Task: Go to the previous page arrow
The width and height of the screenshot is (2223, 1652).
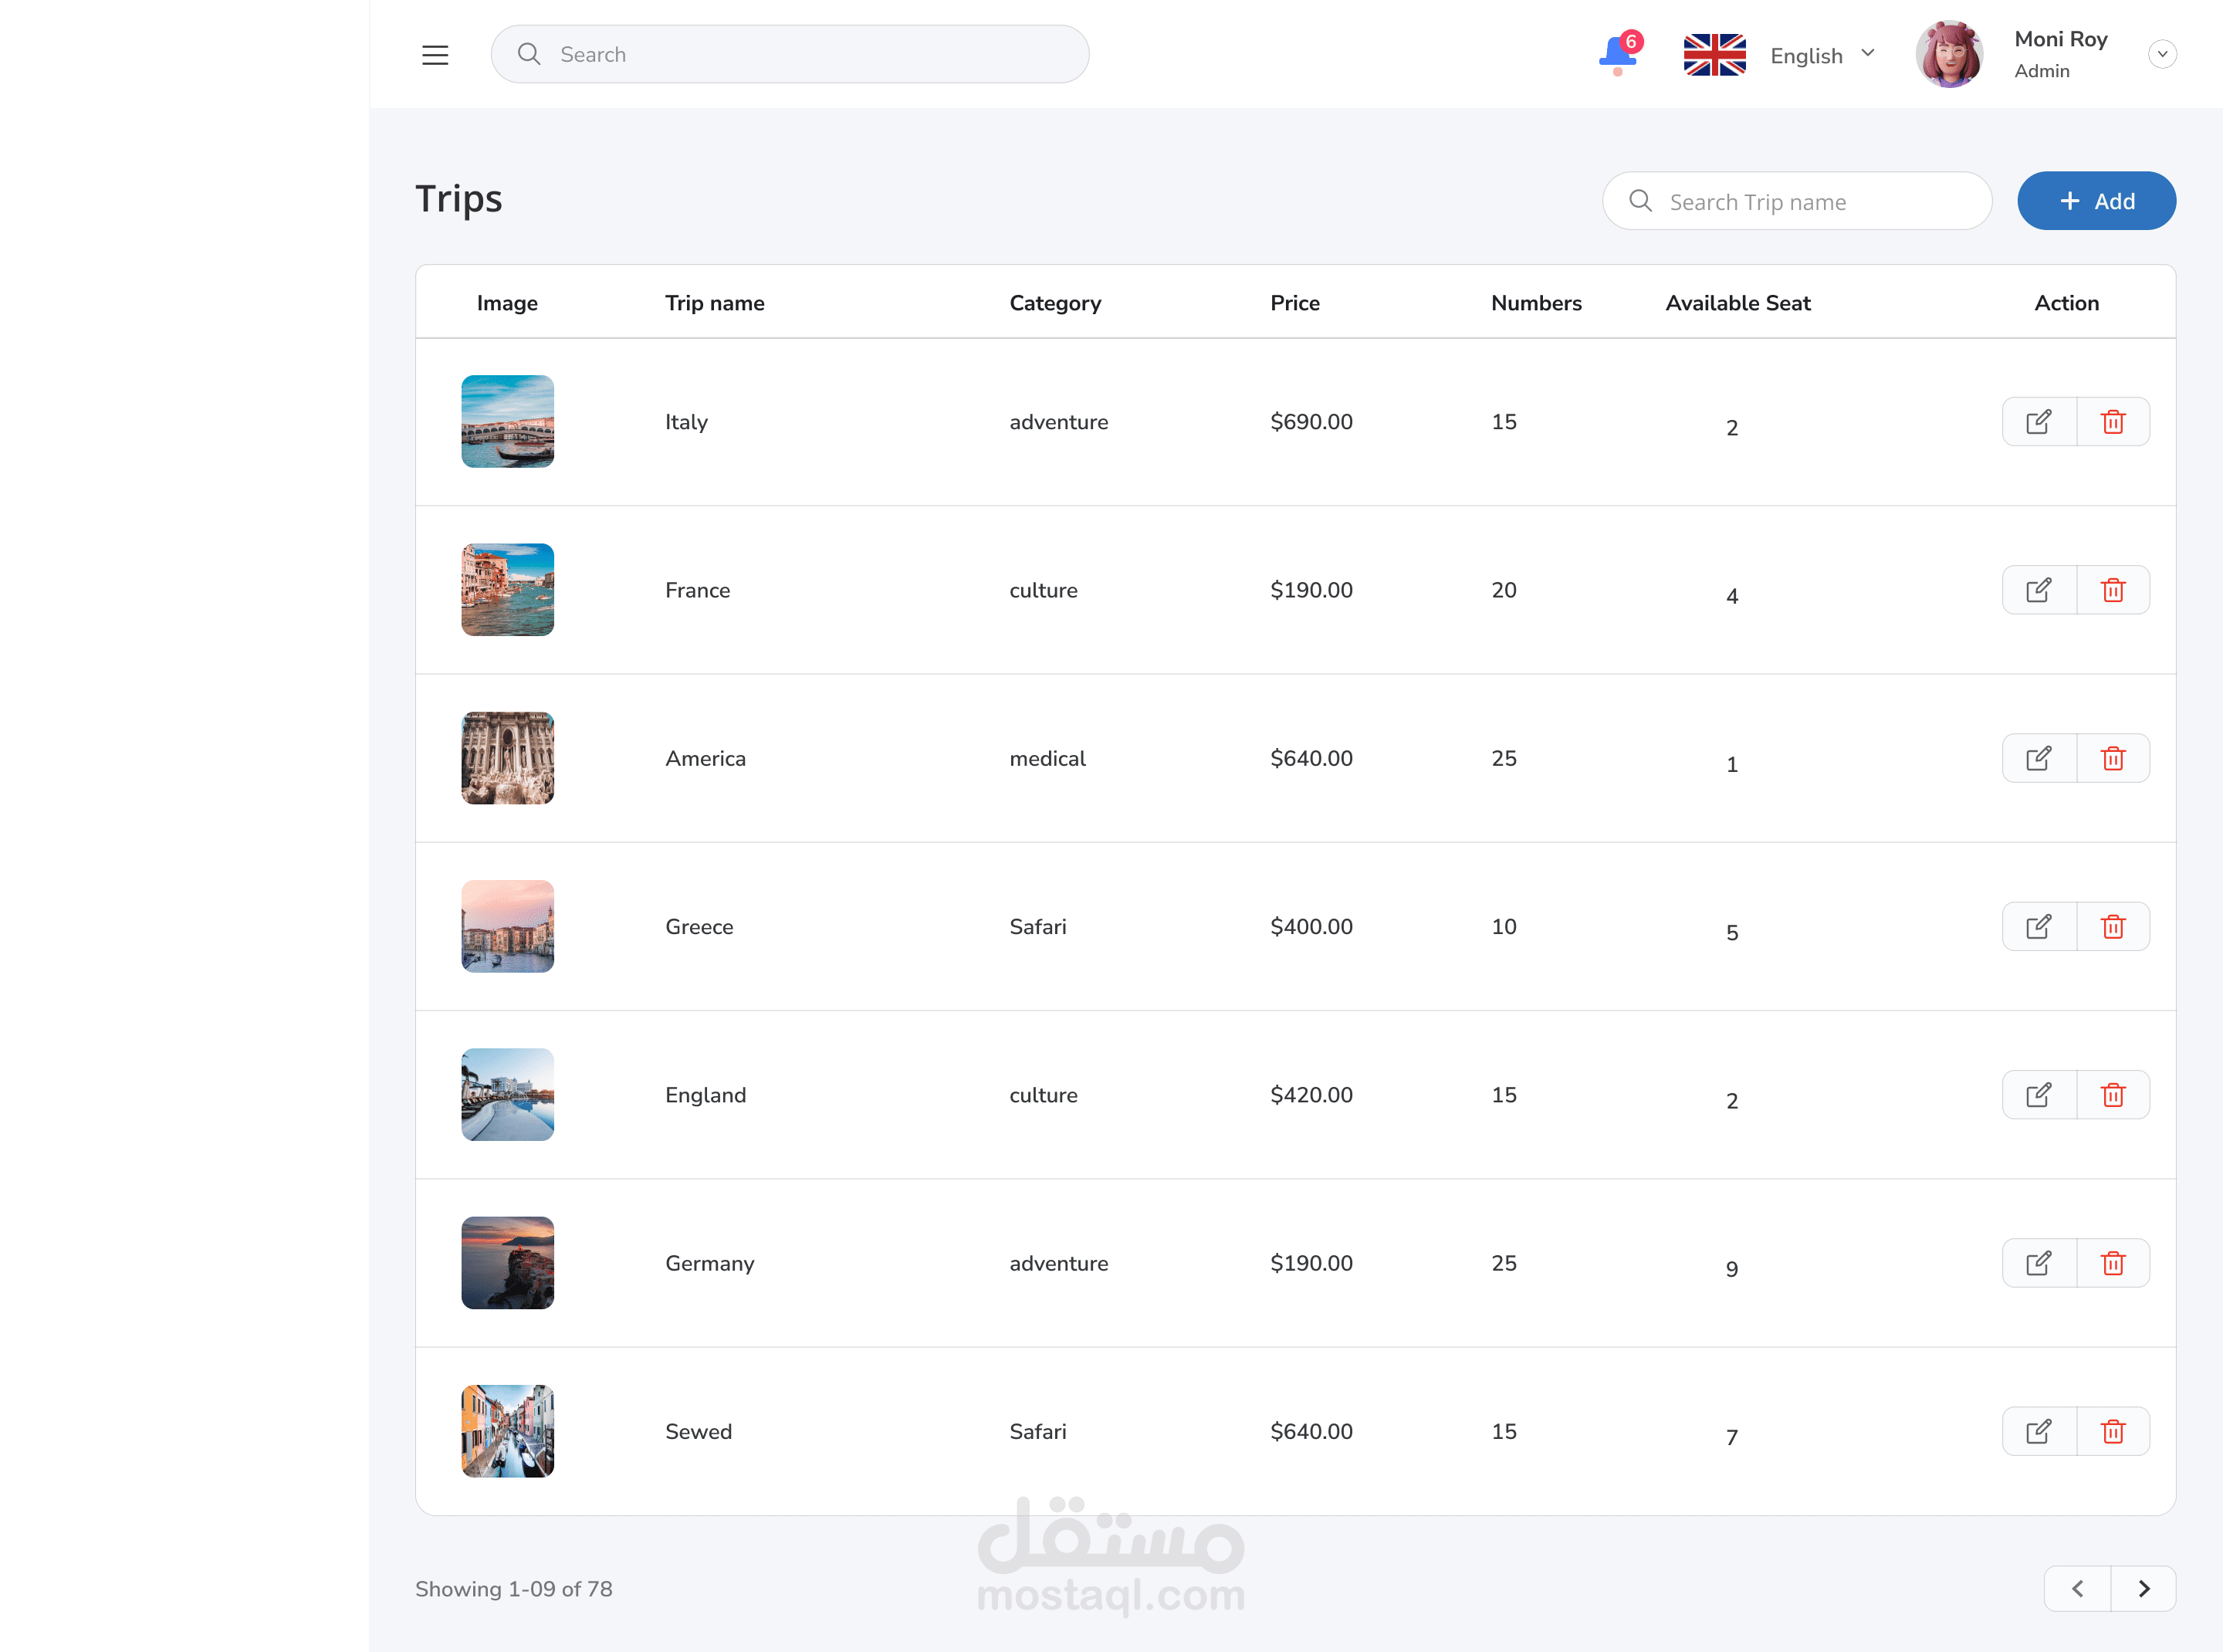Action: (2077, 1588)
